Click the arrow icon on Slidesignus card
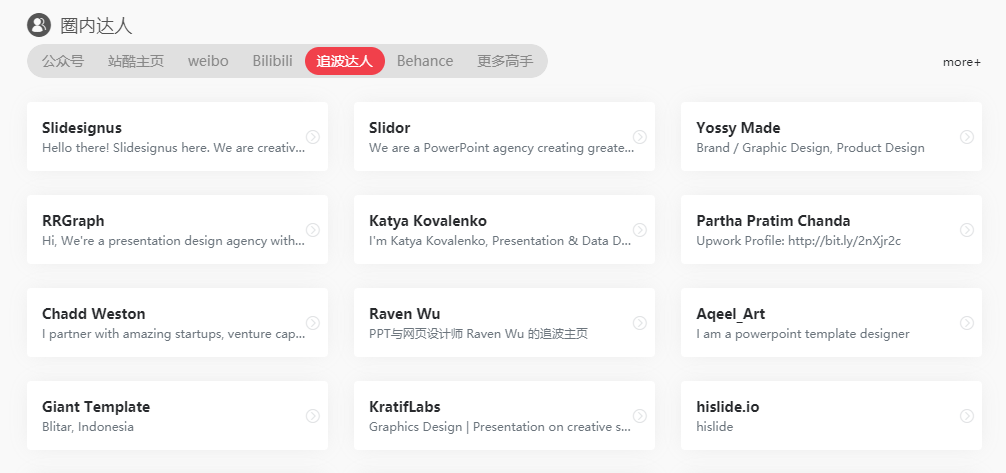The image size is (1006, 473). (x=312, y=137)
